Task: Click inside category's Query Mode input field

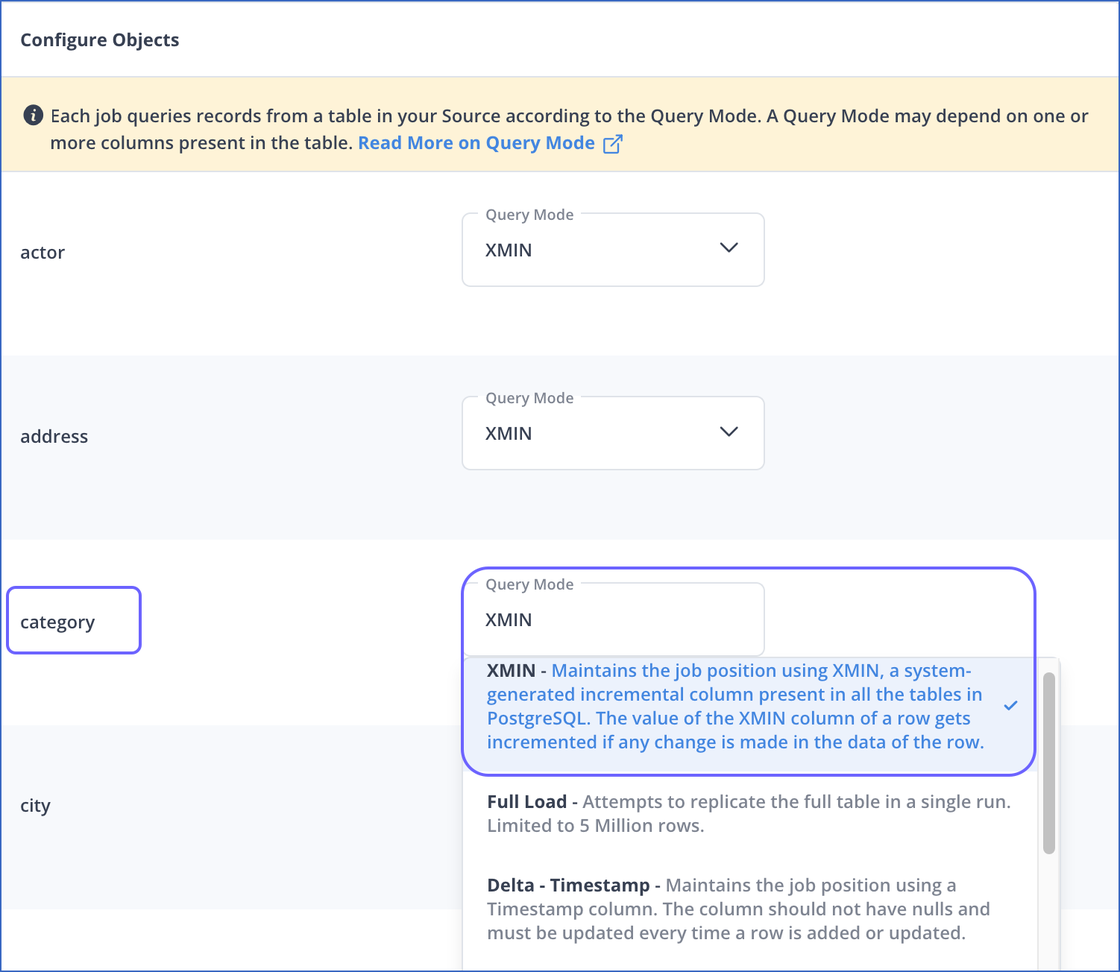Action: (x=600, y=618)
